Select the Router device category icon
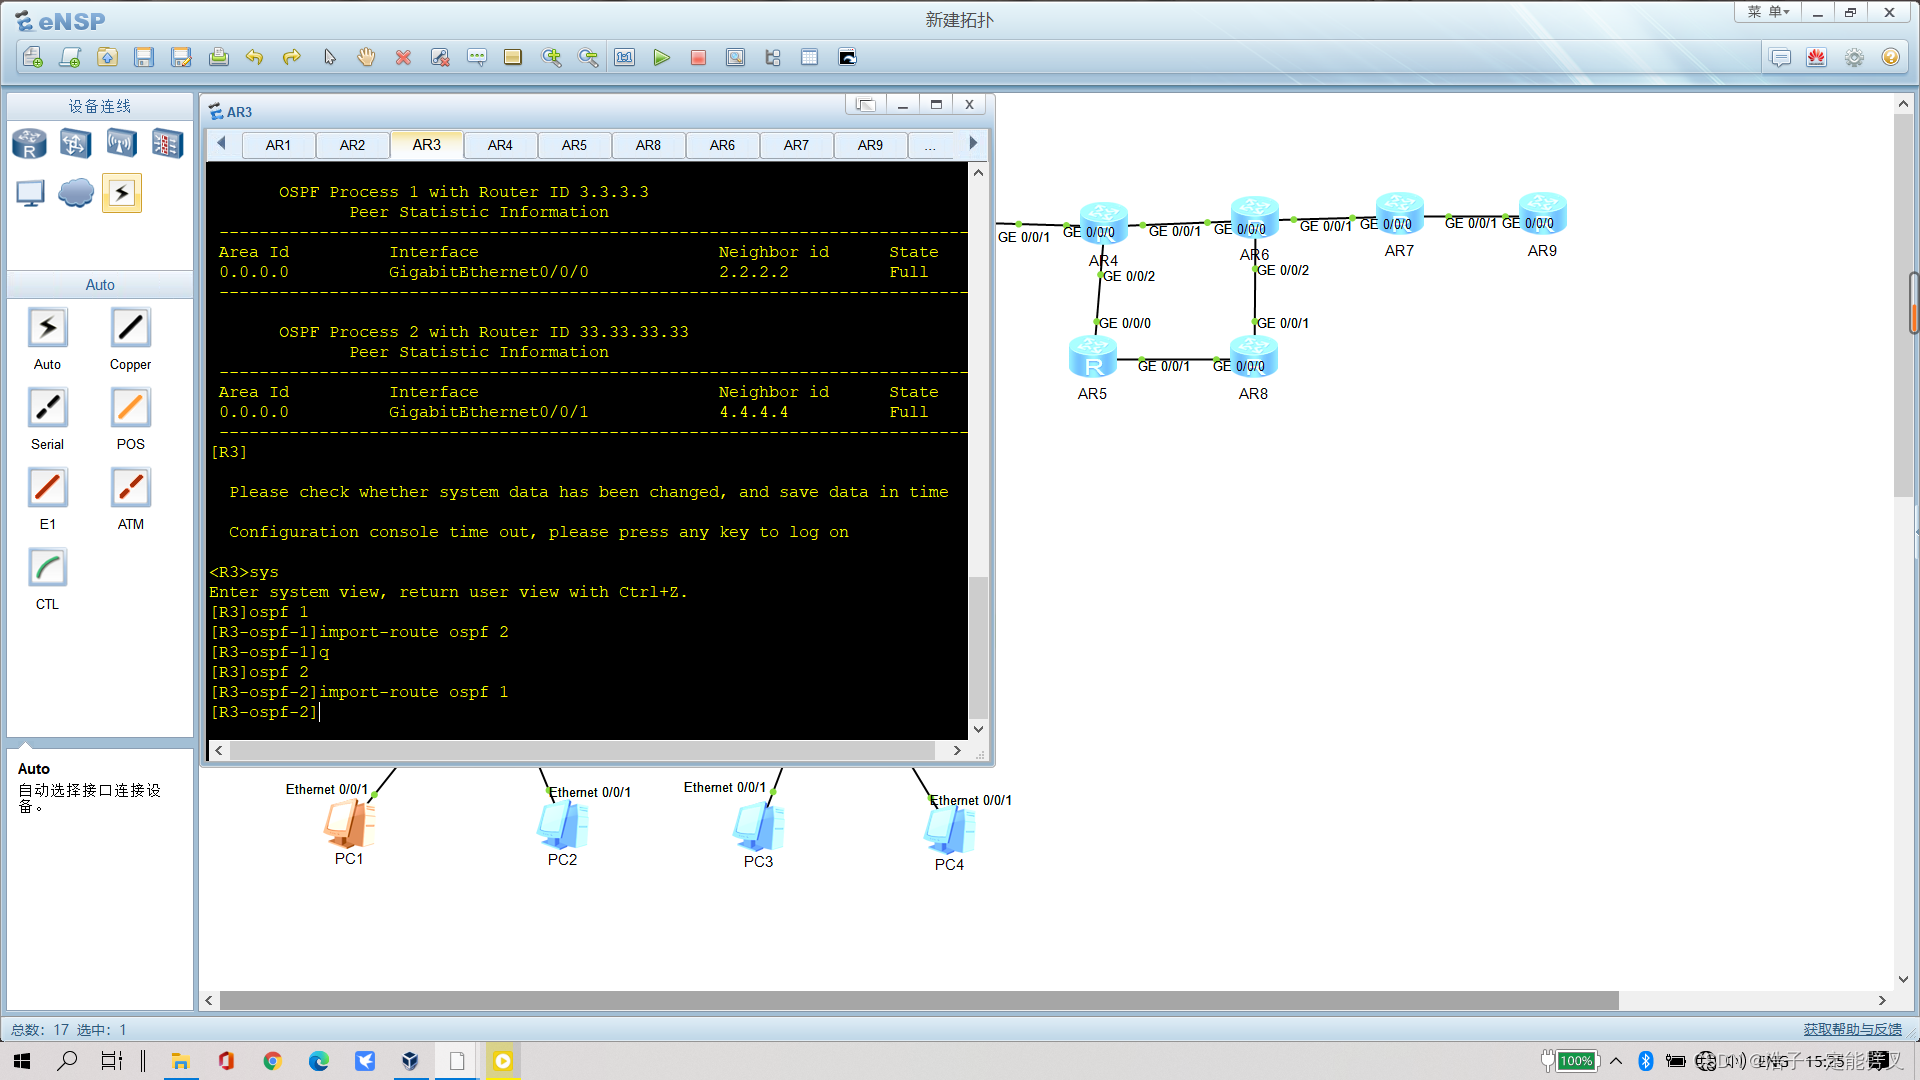1920x1080 pixels. point(29,144)
